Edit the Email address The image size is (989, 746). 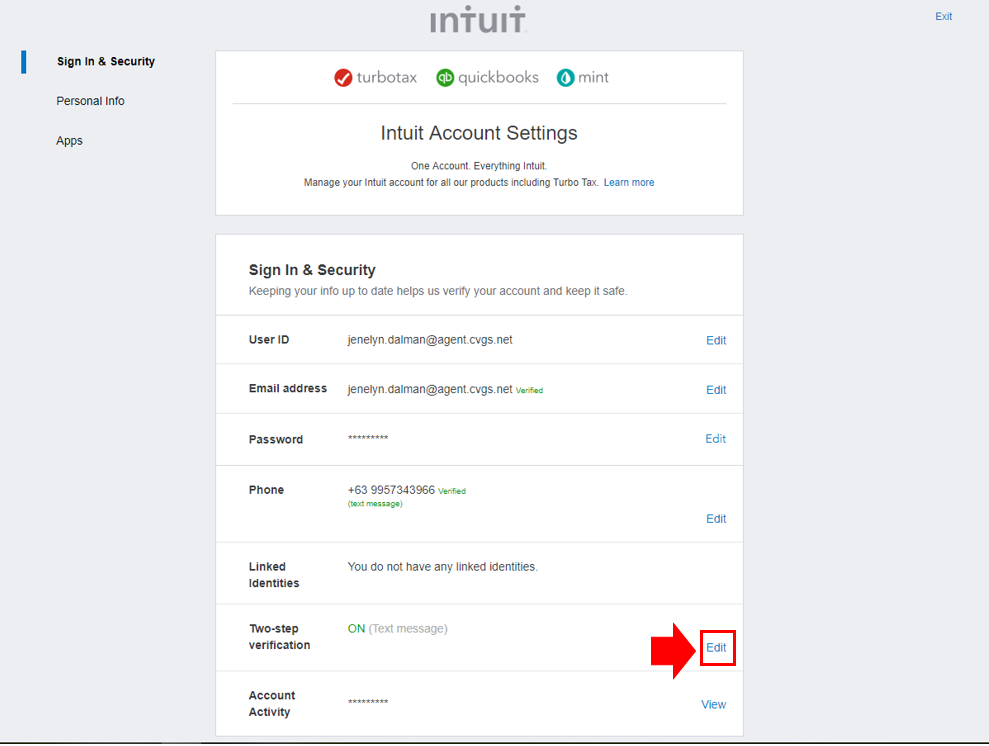click(716, 390)
